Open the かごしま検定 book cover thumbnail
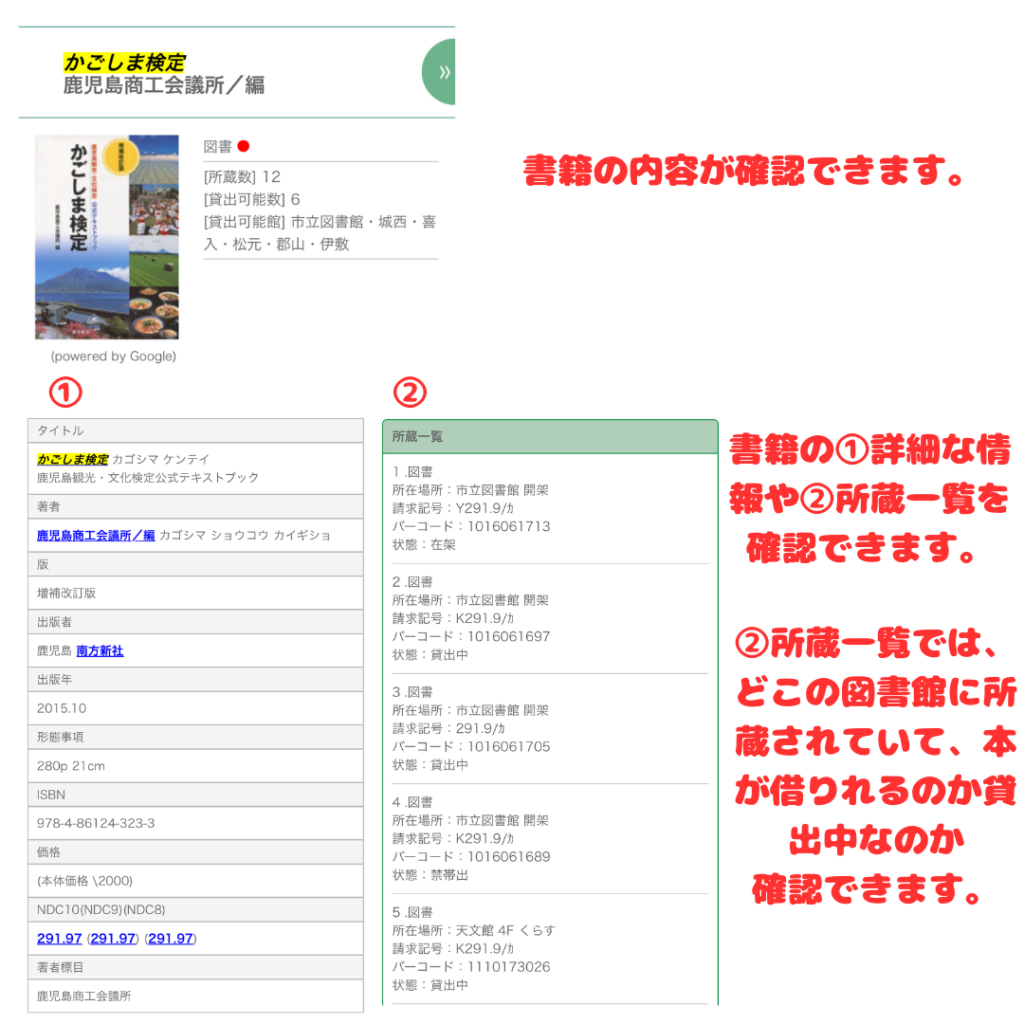This screenshot has height=1024, width=1024. coord(107,237)
